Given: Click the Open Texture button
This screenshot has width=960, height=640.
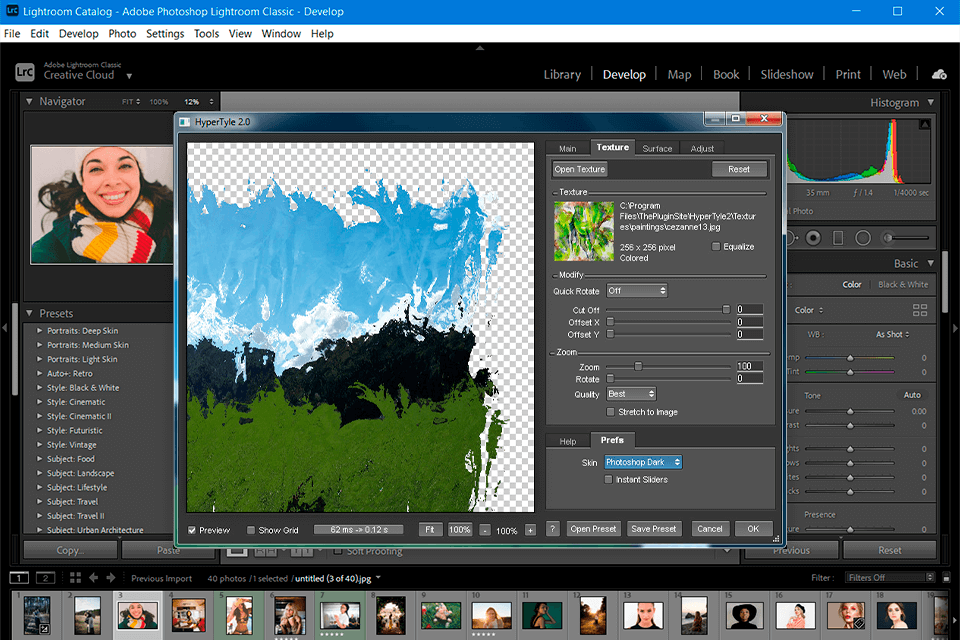Looking at the screenshot, I should tap(580, 170).
